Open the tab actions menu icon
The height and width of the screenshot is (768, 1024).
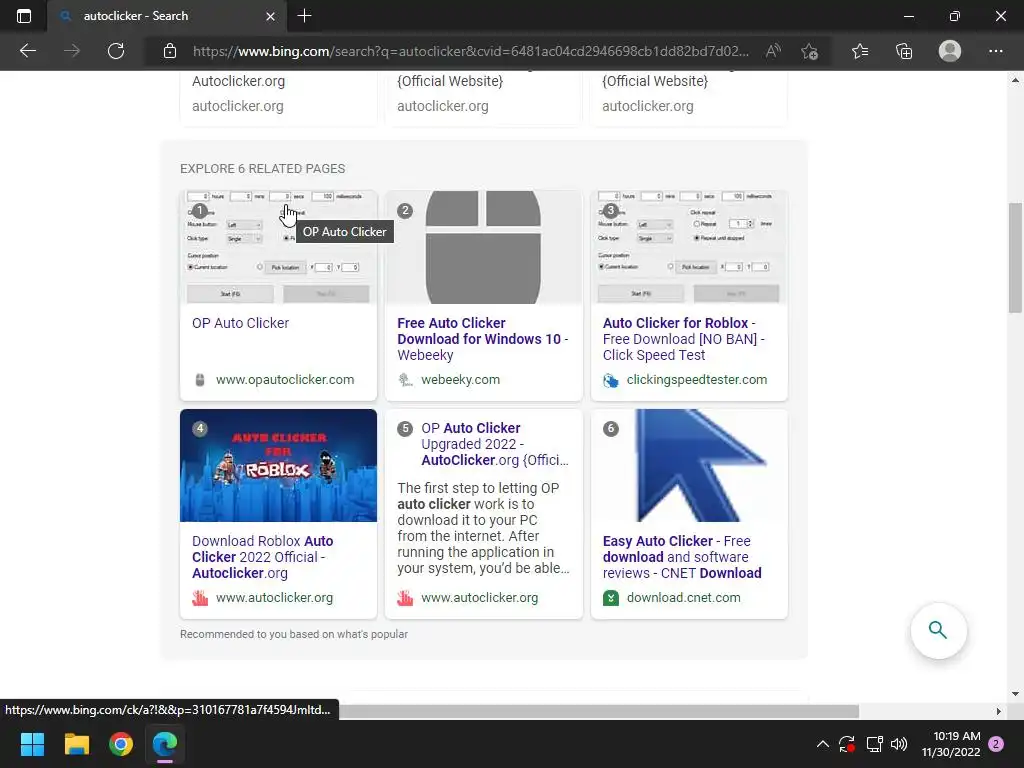(x=24, y=16)
